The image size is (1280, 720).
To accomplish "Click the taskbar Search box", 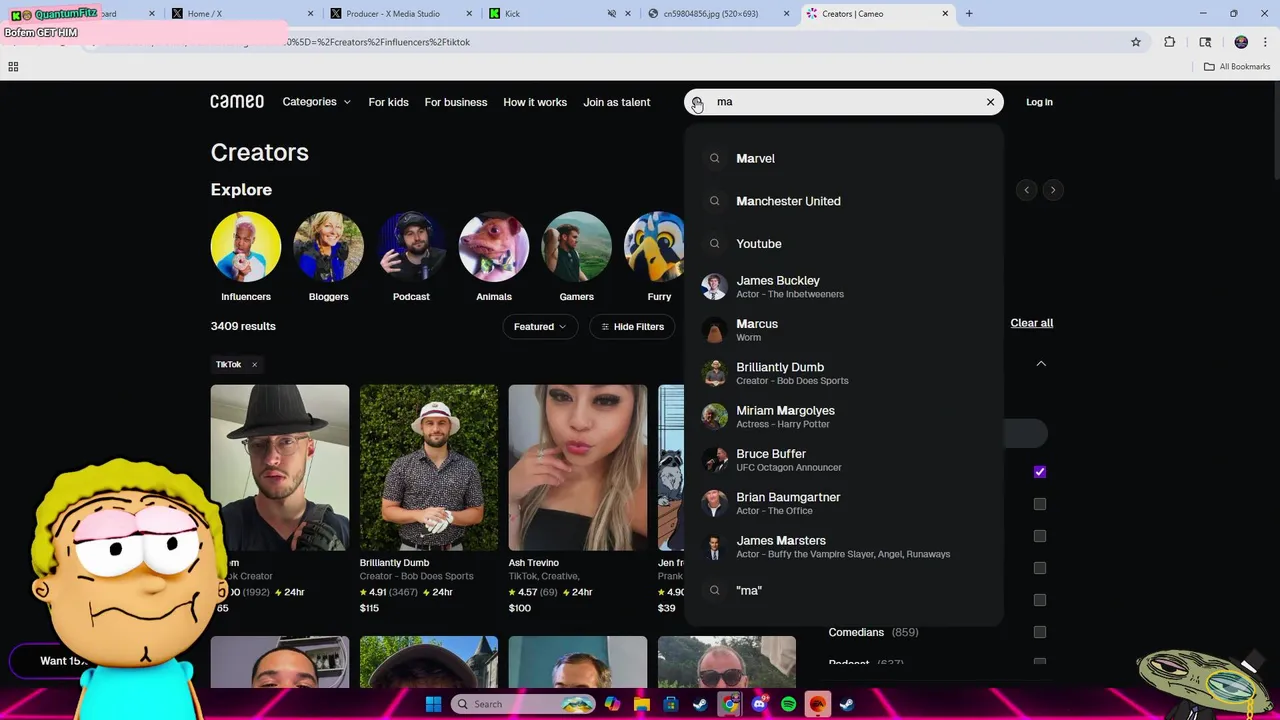I will 523,704.
